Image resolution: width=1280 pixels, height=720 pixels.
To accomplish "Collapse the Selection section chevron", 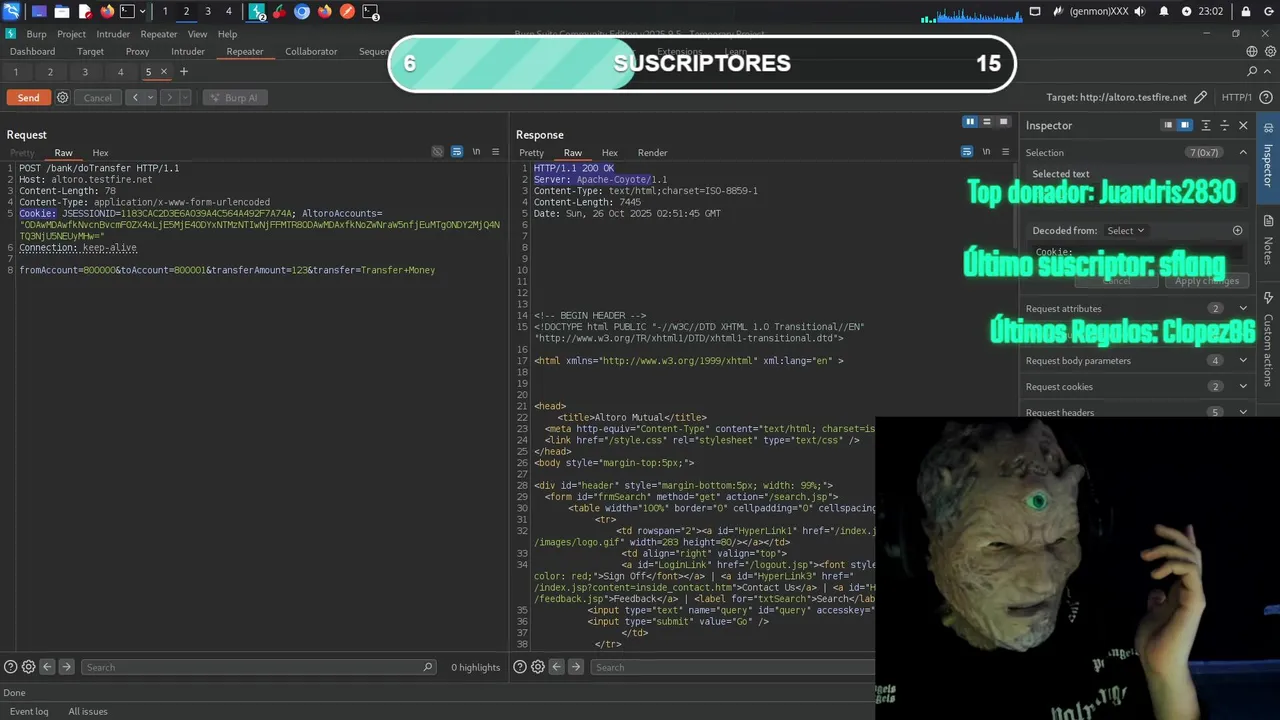I will [x=1243, y=153].
